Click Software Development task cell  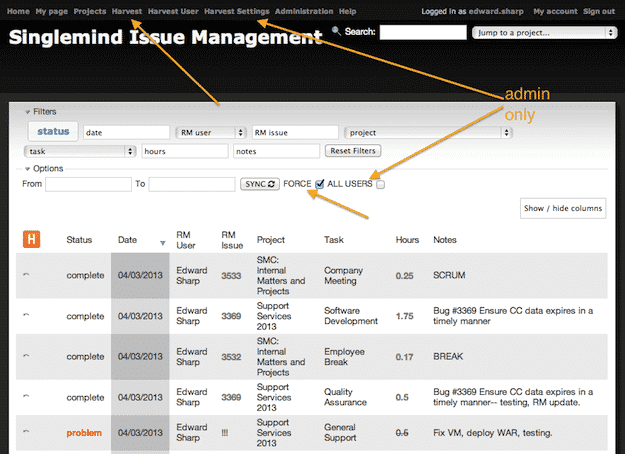click(351, 316)
